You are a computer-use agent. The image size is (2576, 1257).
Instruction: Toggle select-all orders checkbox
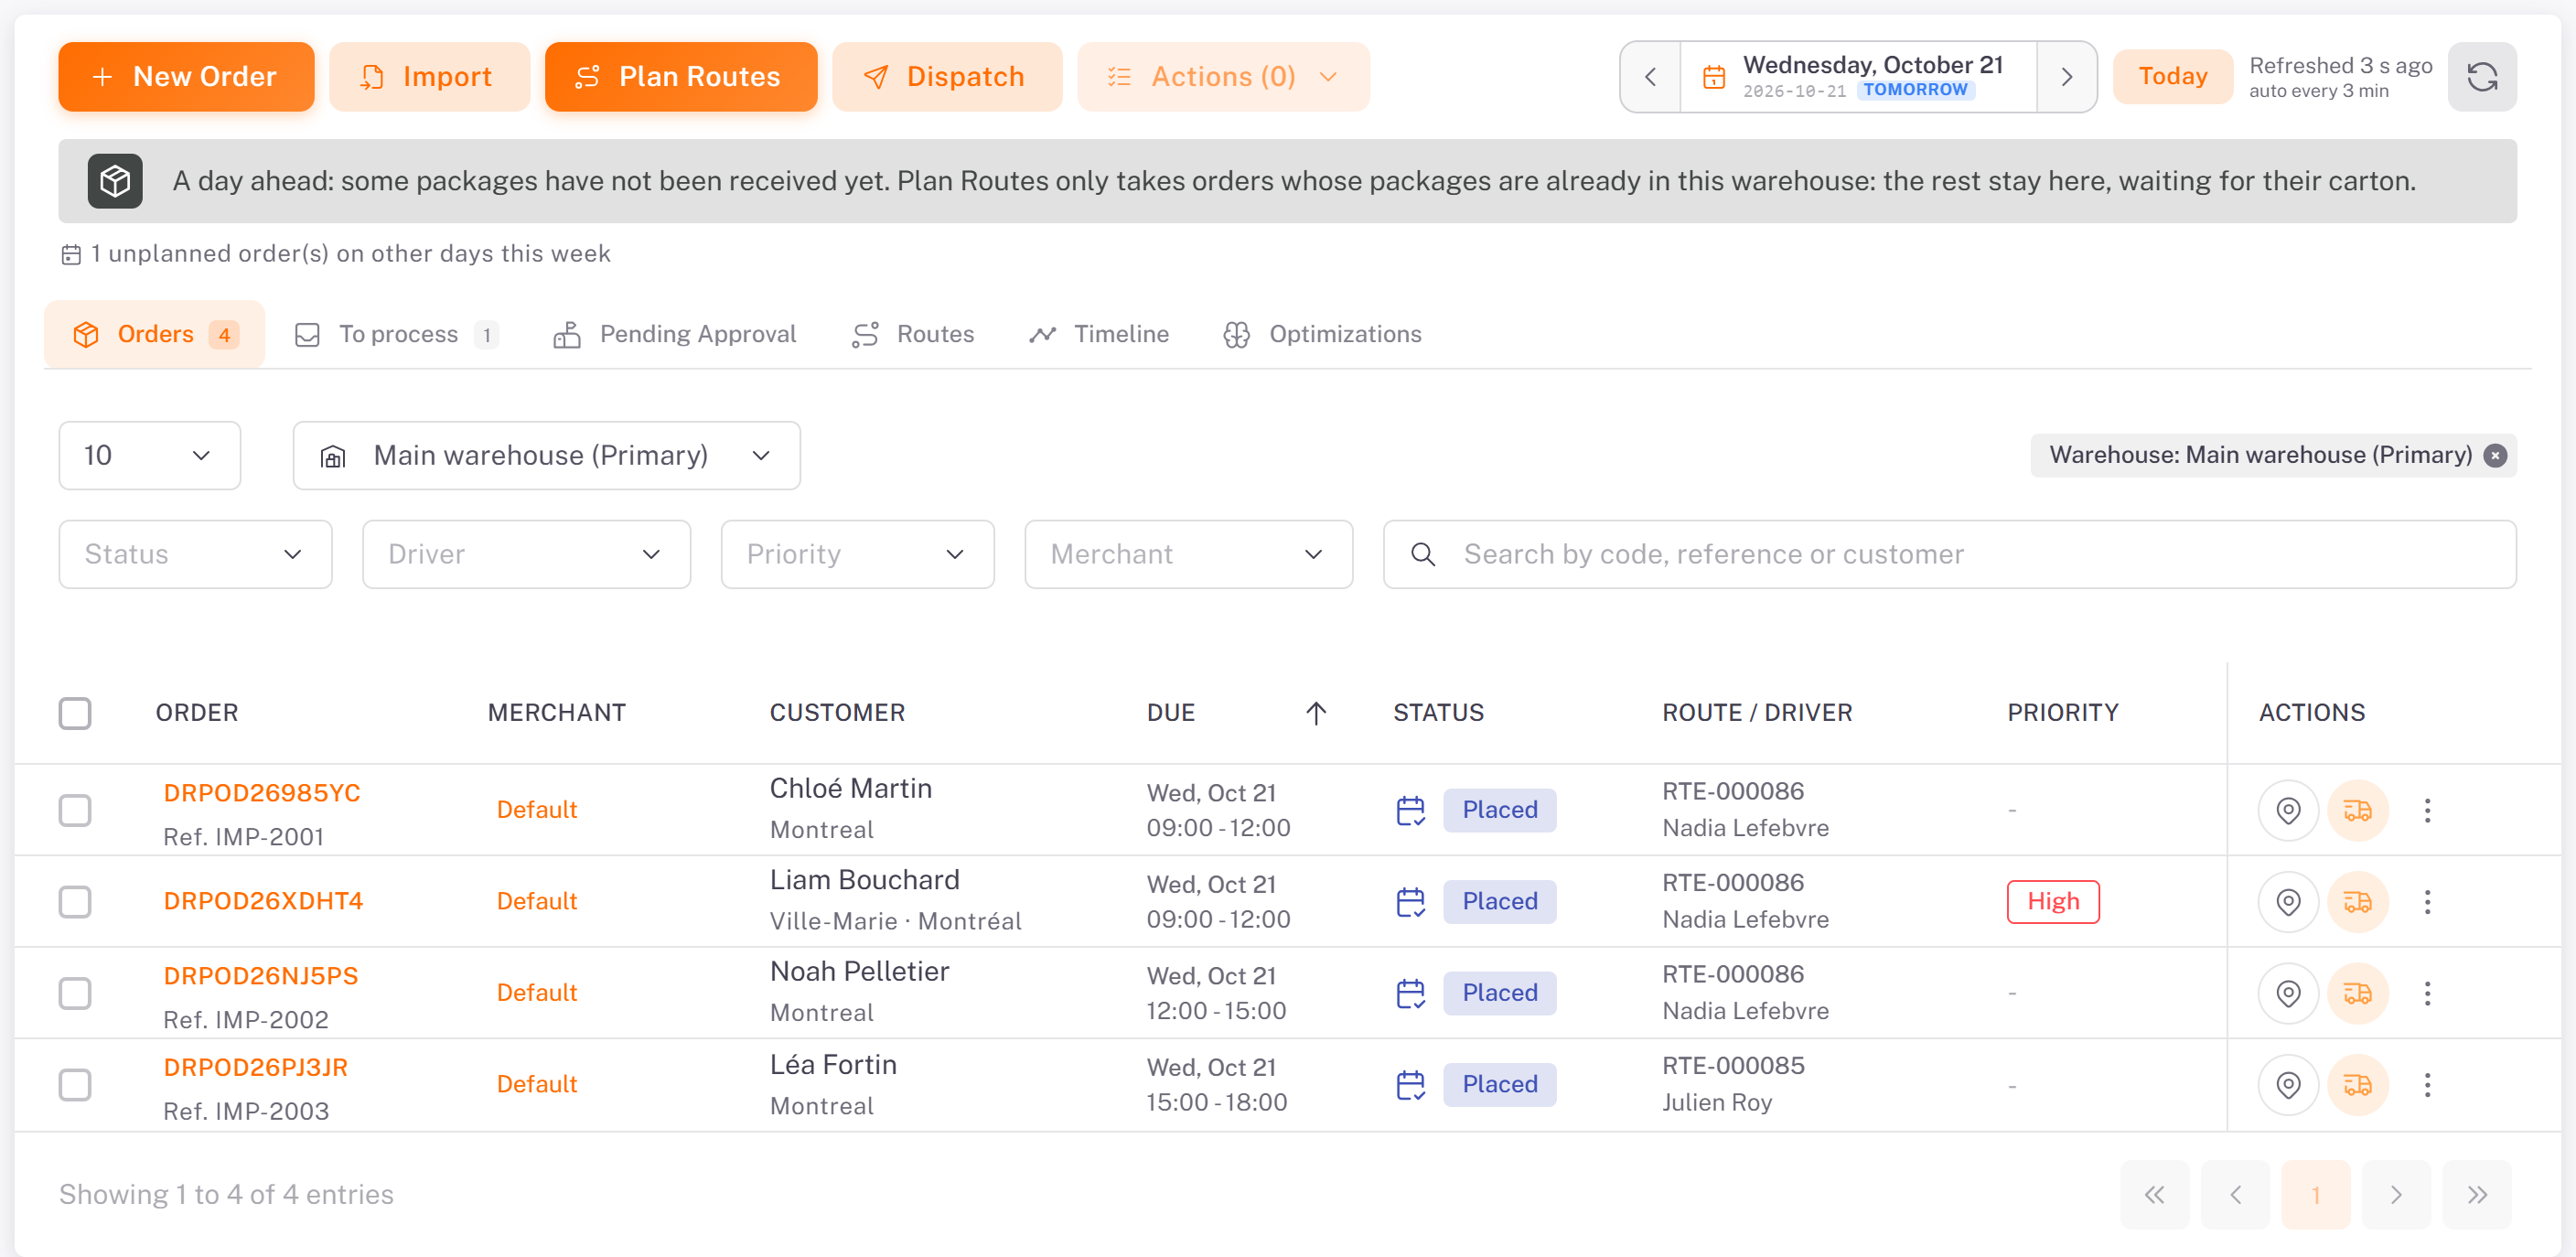pyautogui.click(x=75, y=713)
